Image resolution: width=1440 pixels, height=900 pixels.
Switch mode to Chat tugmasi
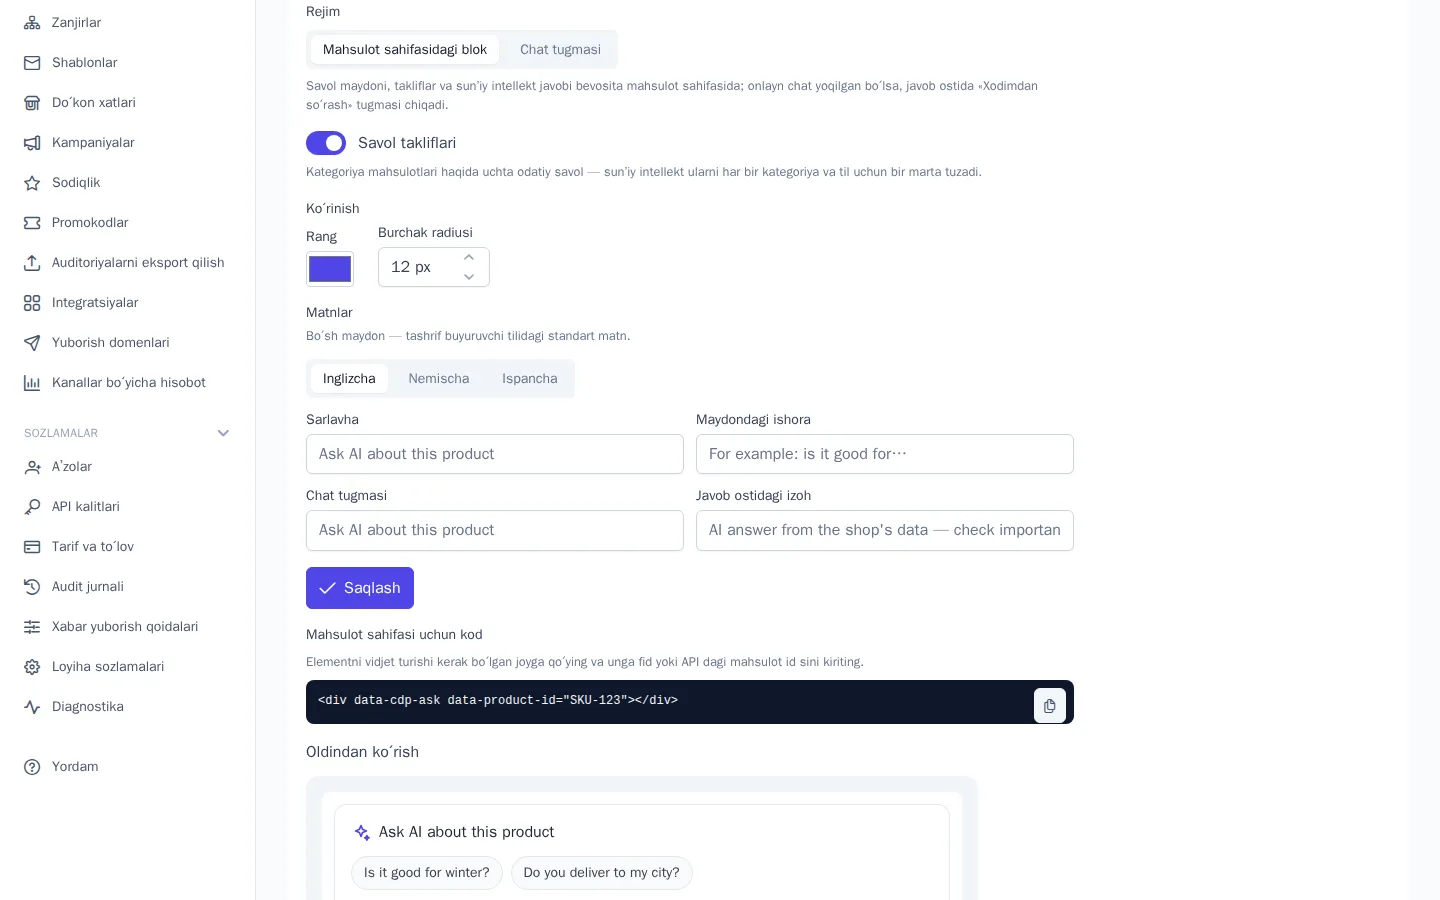point(560,49)
